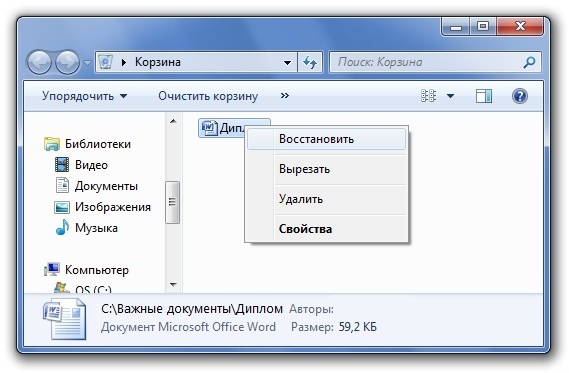Go forward with the Forward arrow button

67,62
